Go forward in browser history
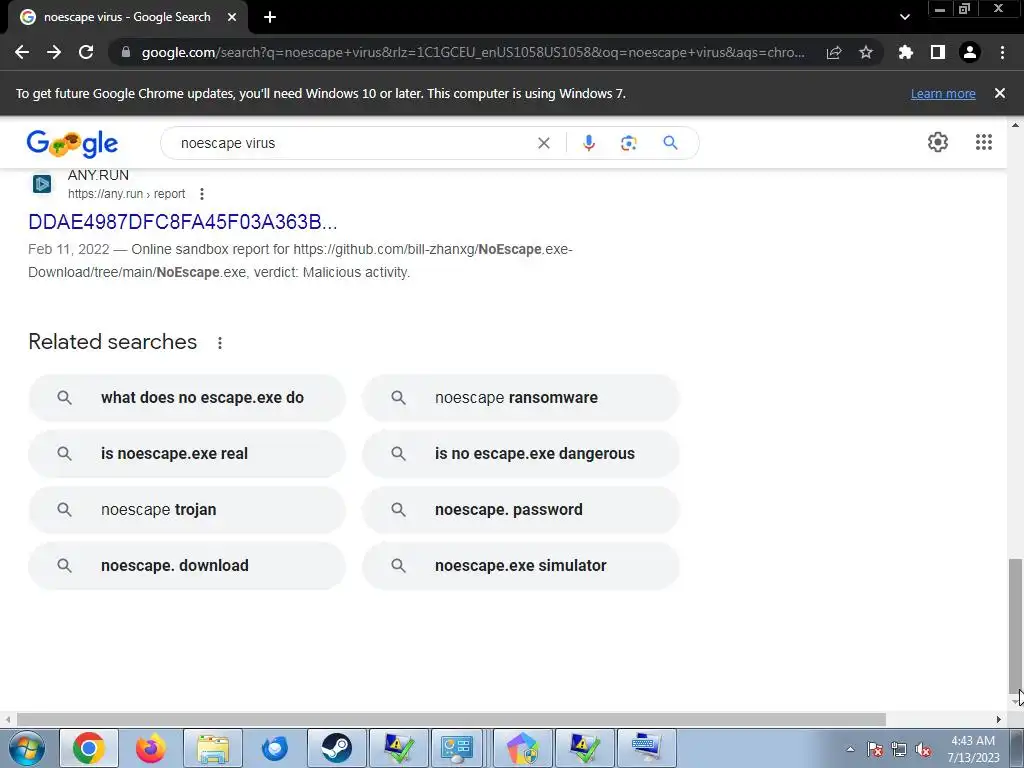Image resolution: width=1024 pixels, height=768 pixels. [54, 52]
